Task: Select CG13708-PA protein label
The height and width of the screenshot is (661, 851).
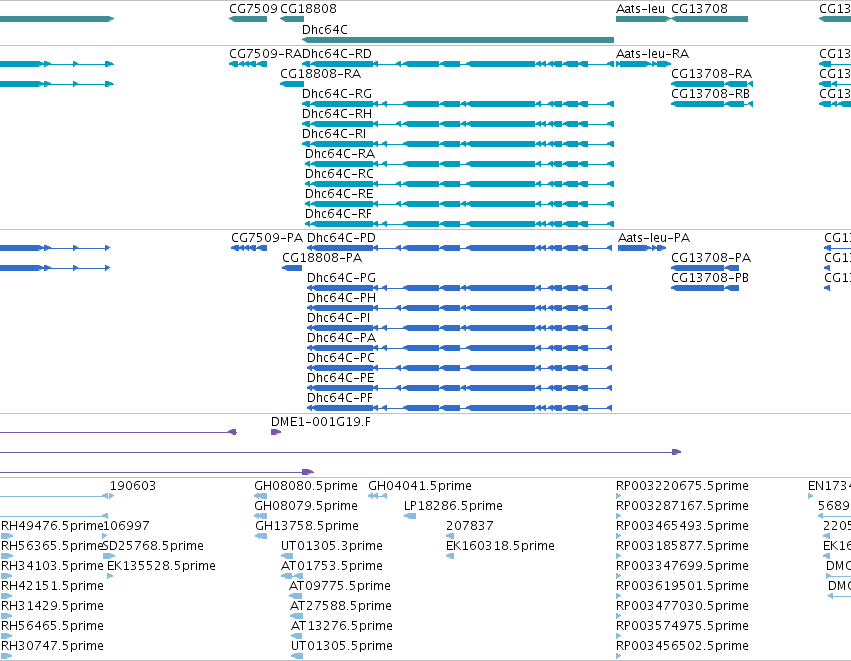Action: [711, 258]
